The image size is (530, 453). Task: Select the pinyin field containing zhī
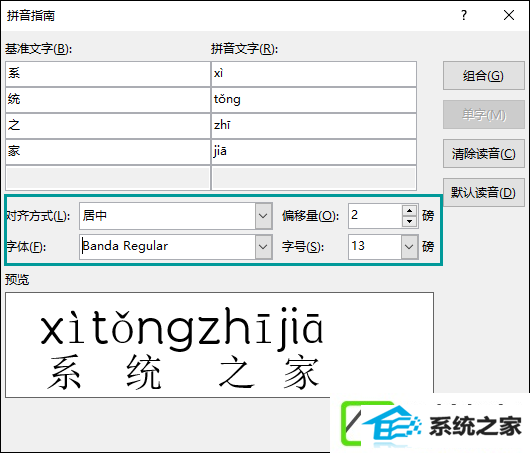[314, 126]
